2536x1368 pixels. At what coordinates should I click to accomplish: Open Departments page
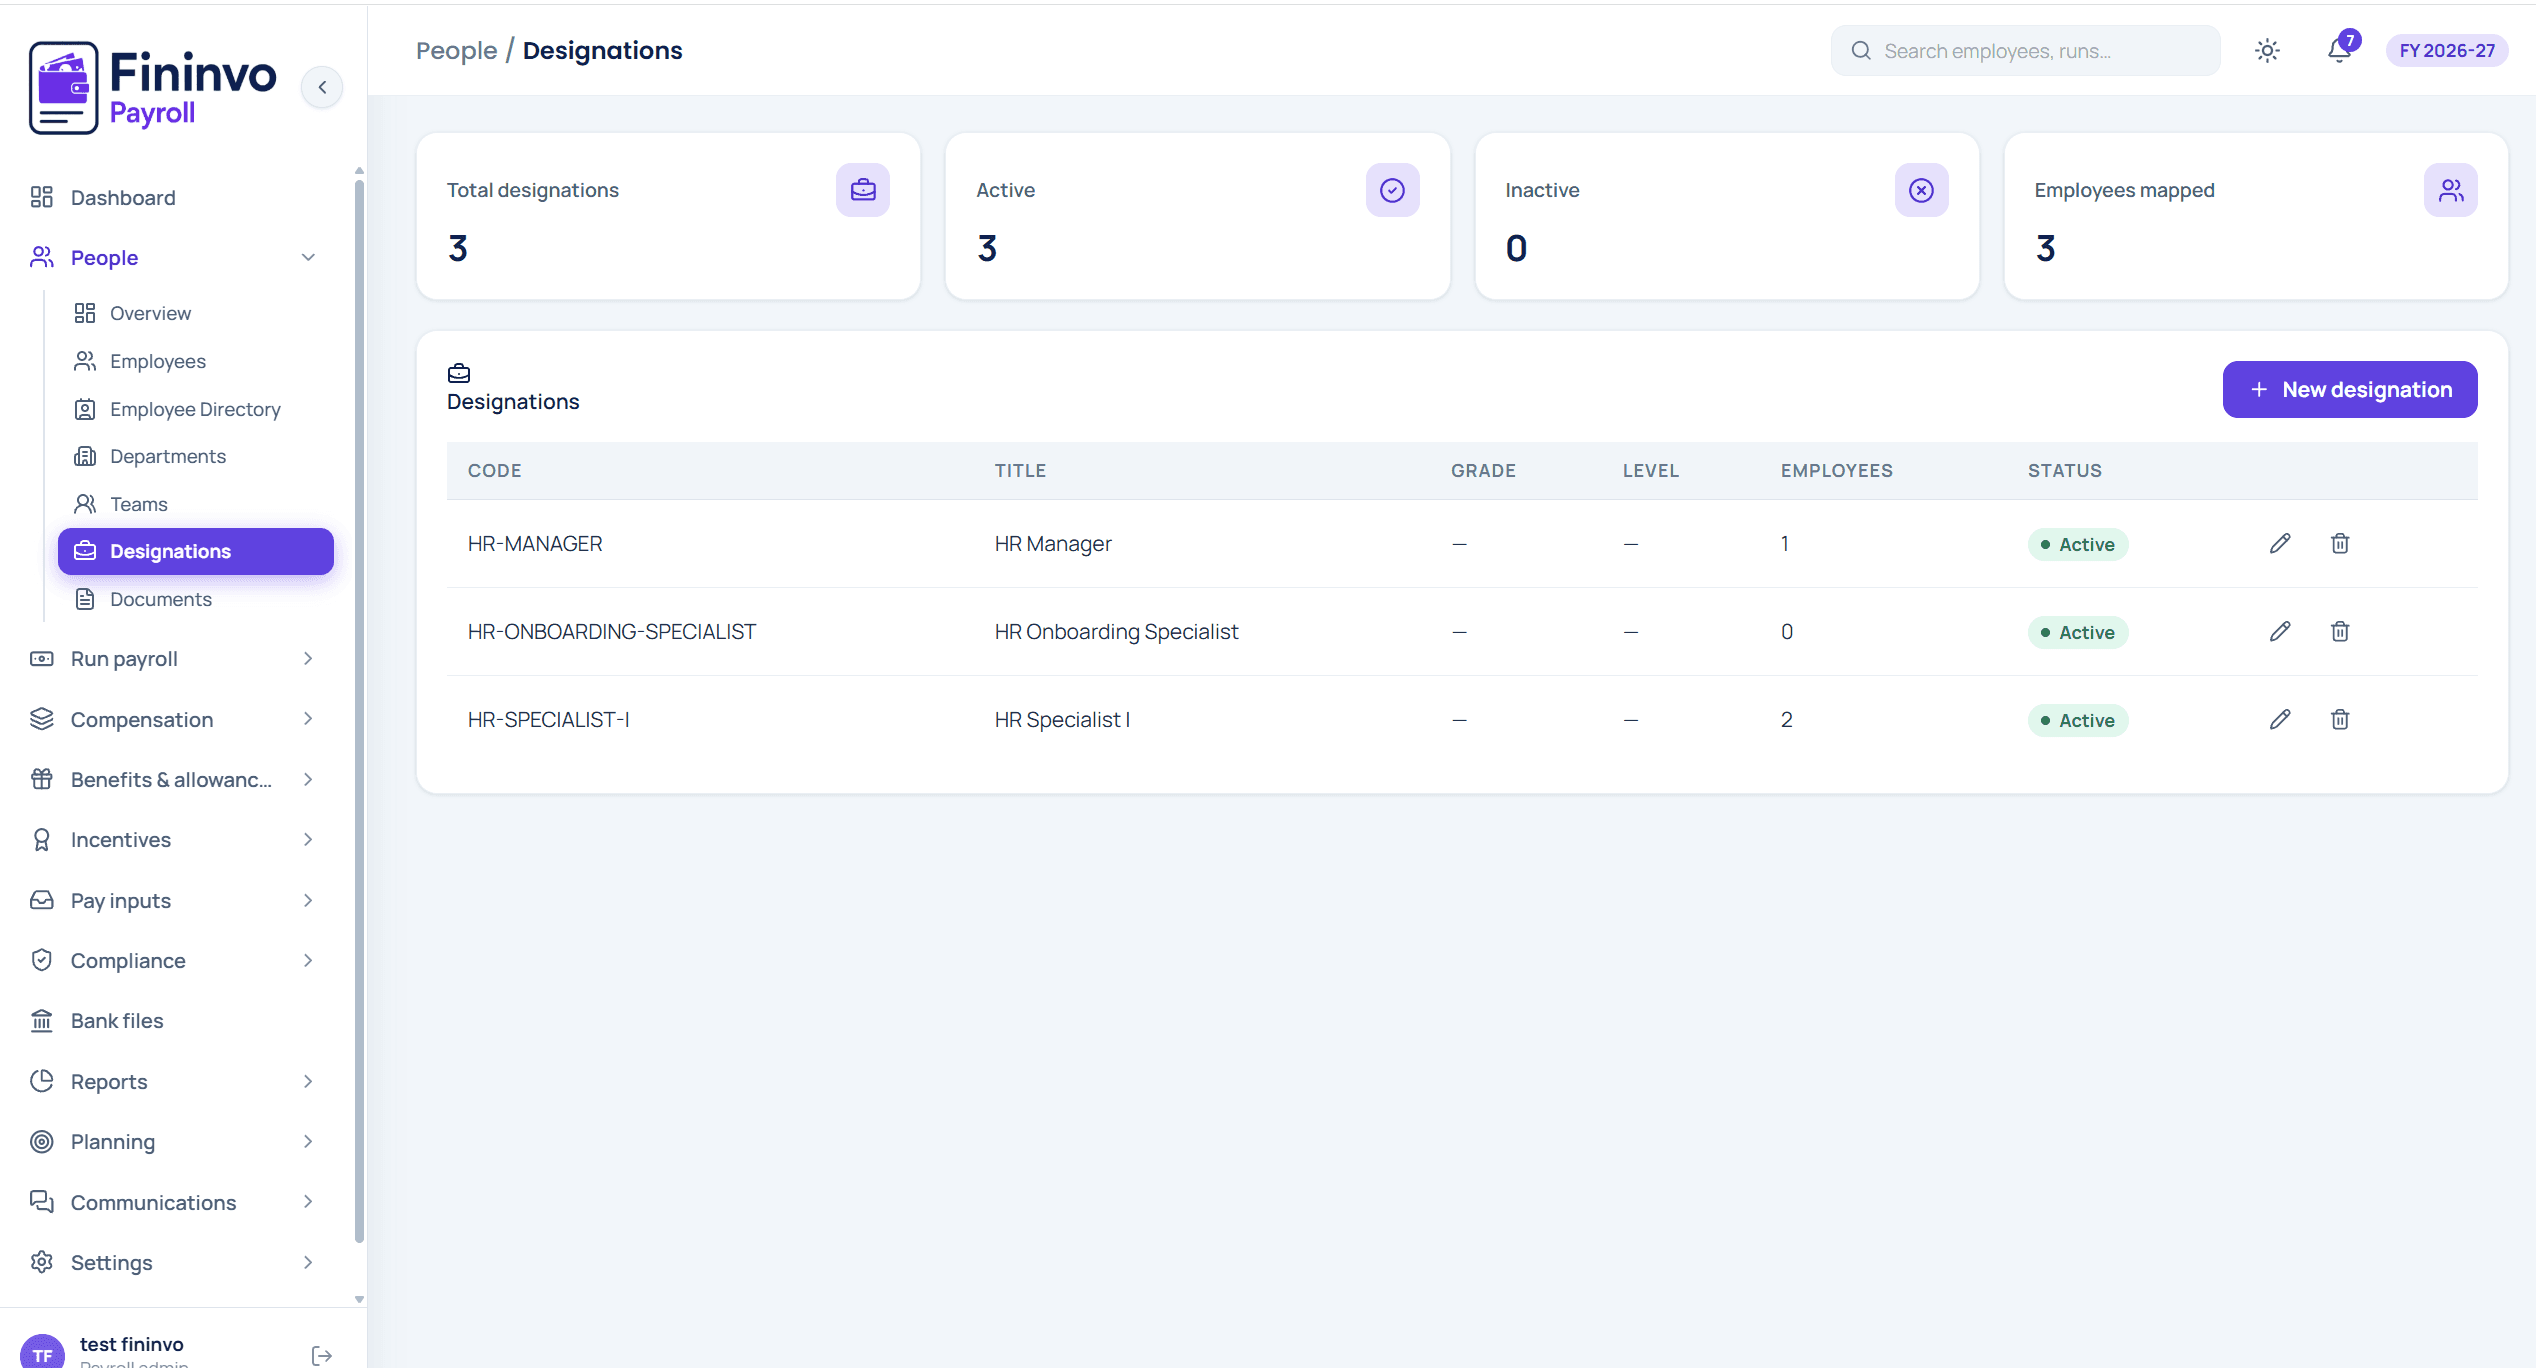196,456
